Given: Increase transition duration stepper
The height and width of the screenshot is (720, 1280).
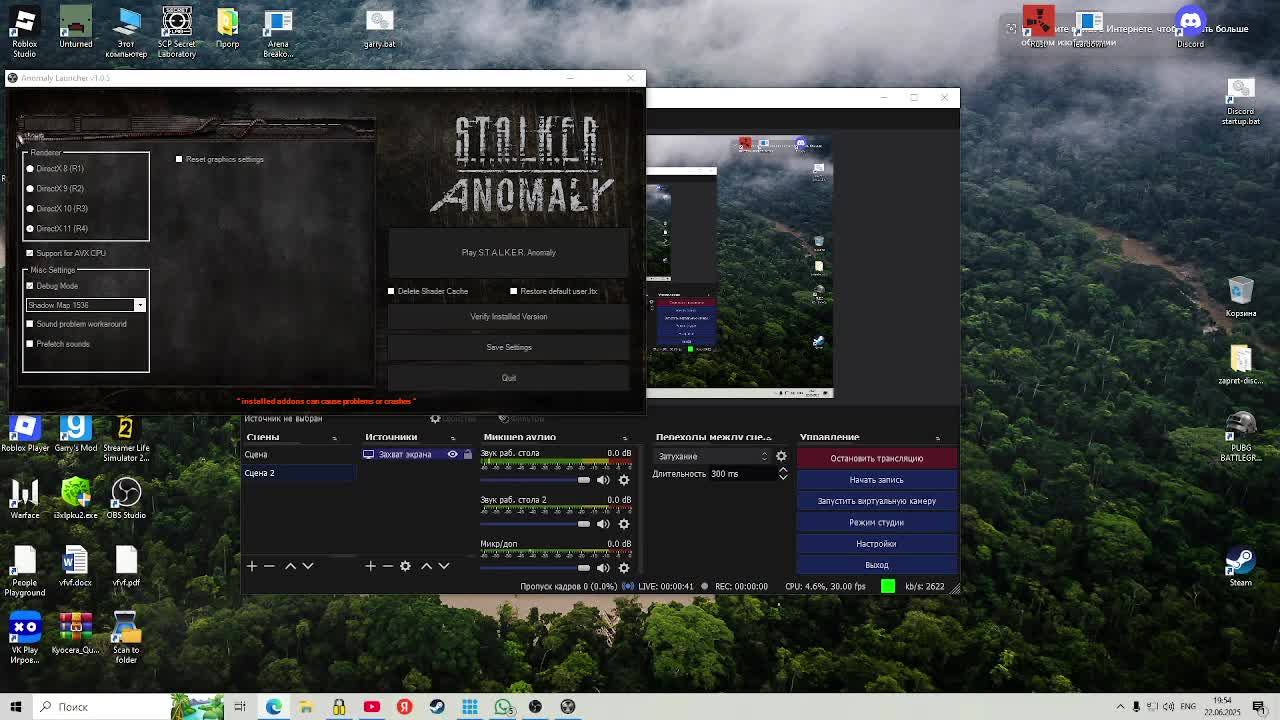Looking at the screenshot, I should [x=783, y=470].
